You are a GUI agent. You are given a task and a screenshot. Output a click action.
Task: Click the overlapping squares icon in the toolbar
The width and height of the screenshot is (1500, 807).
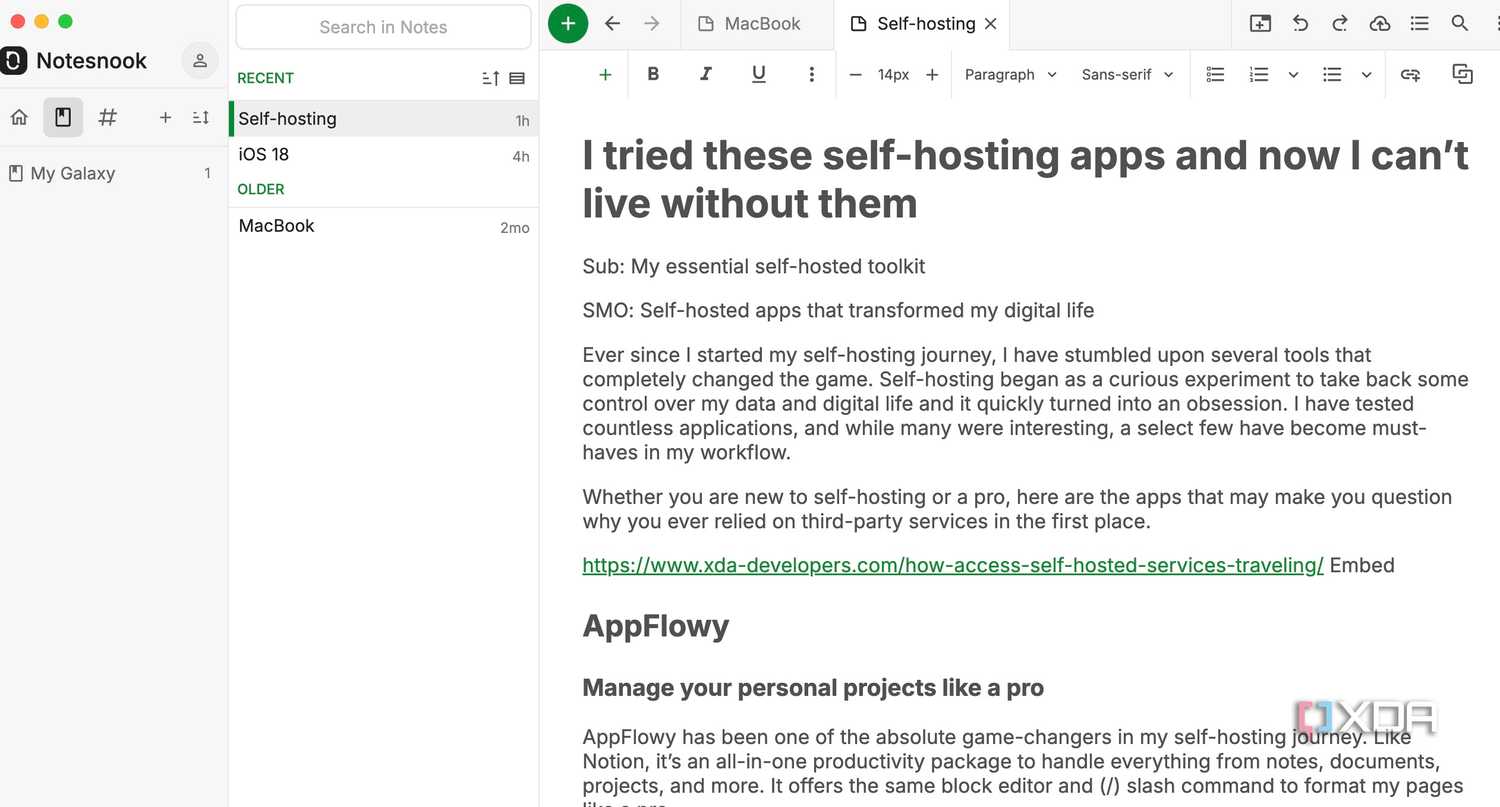click(1463, 75)
